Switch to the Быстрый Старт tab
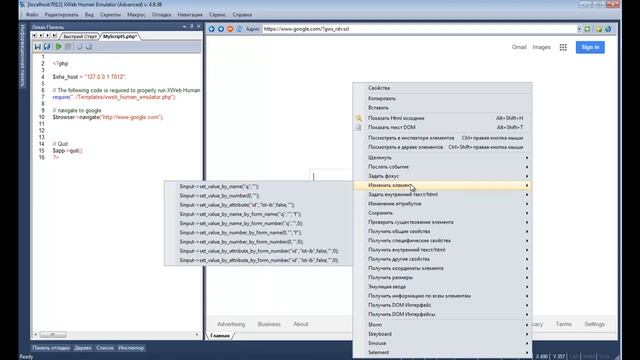 click(80, 36)
